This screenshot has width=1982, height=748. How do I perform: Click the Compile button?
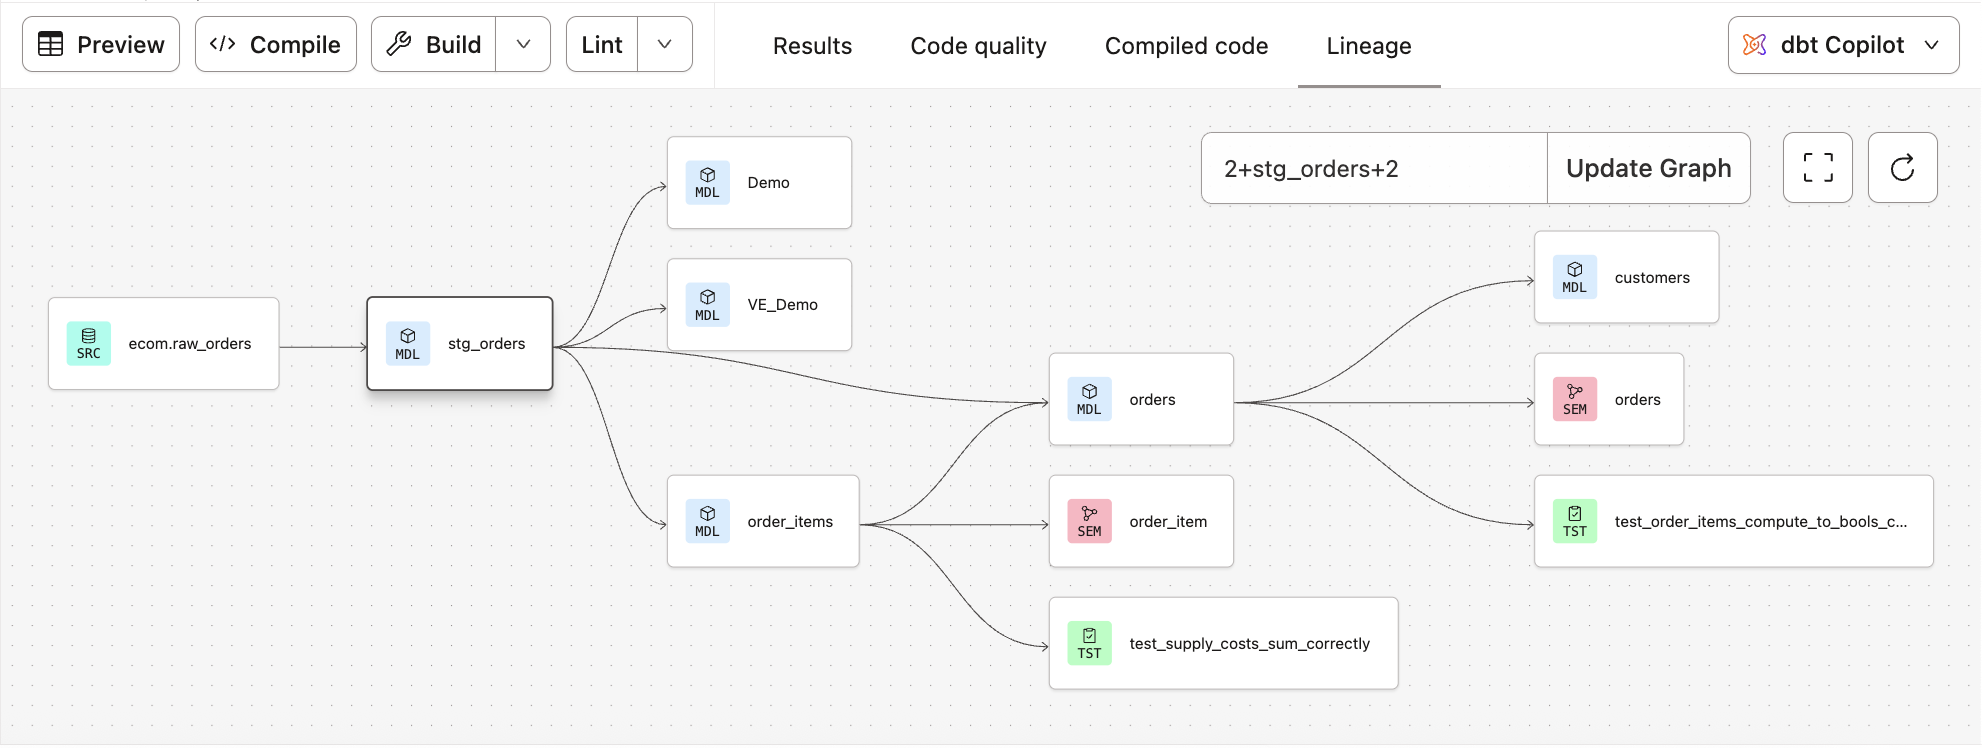(276, 45)
